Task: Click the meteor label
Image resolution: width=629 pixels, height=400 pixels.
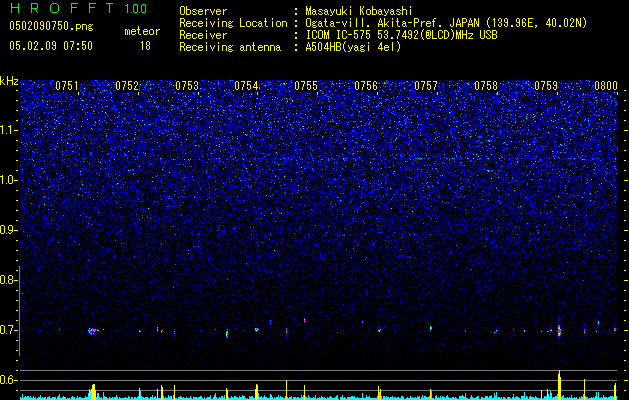Action: click(142, 31)
